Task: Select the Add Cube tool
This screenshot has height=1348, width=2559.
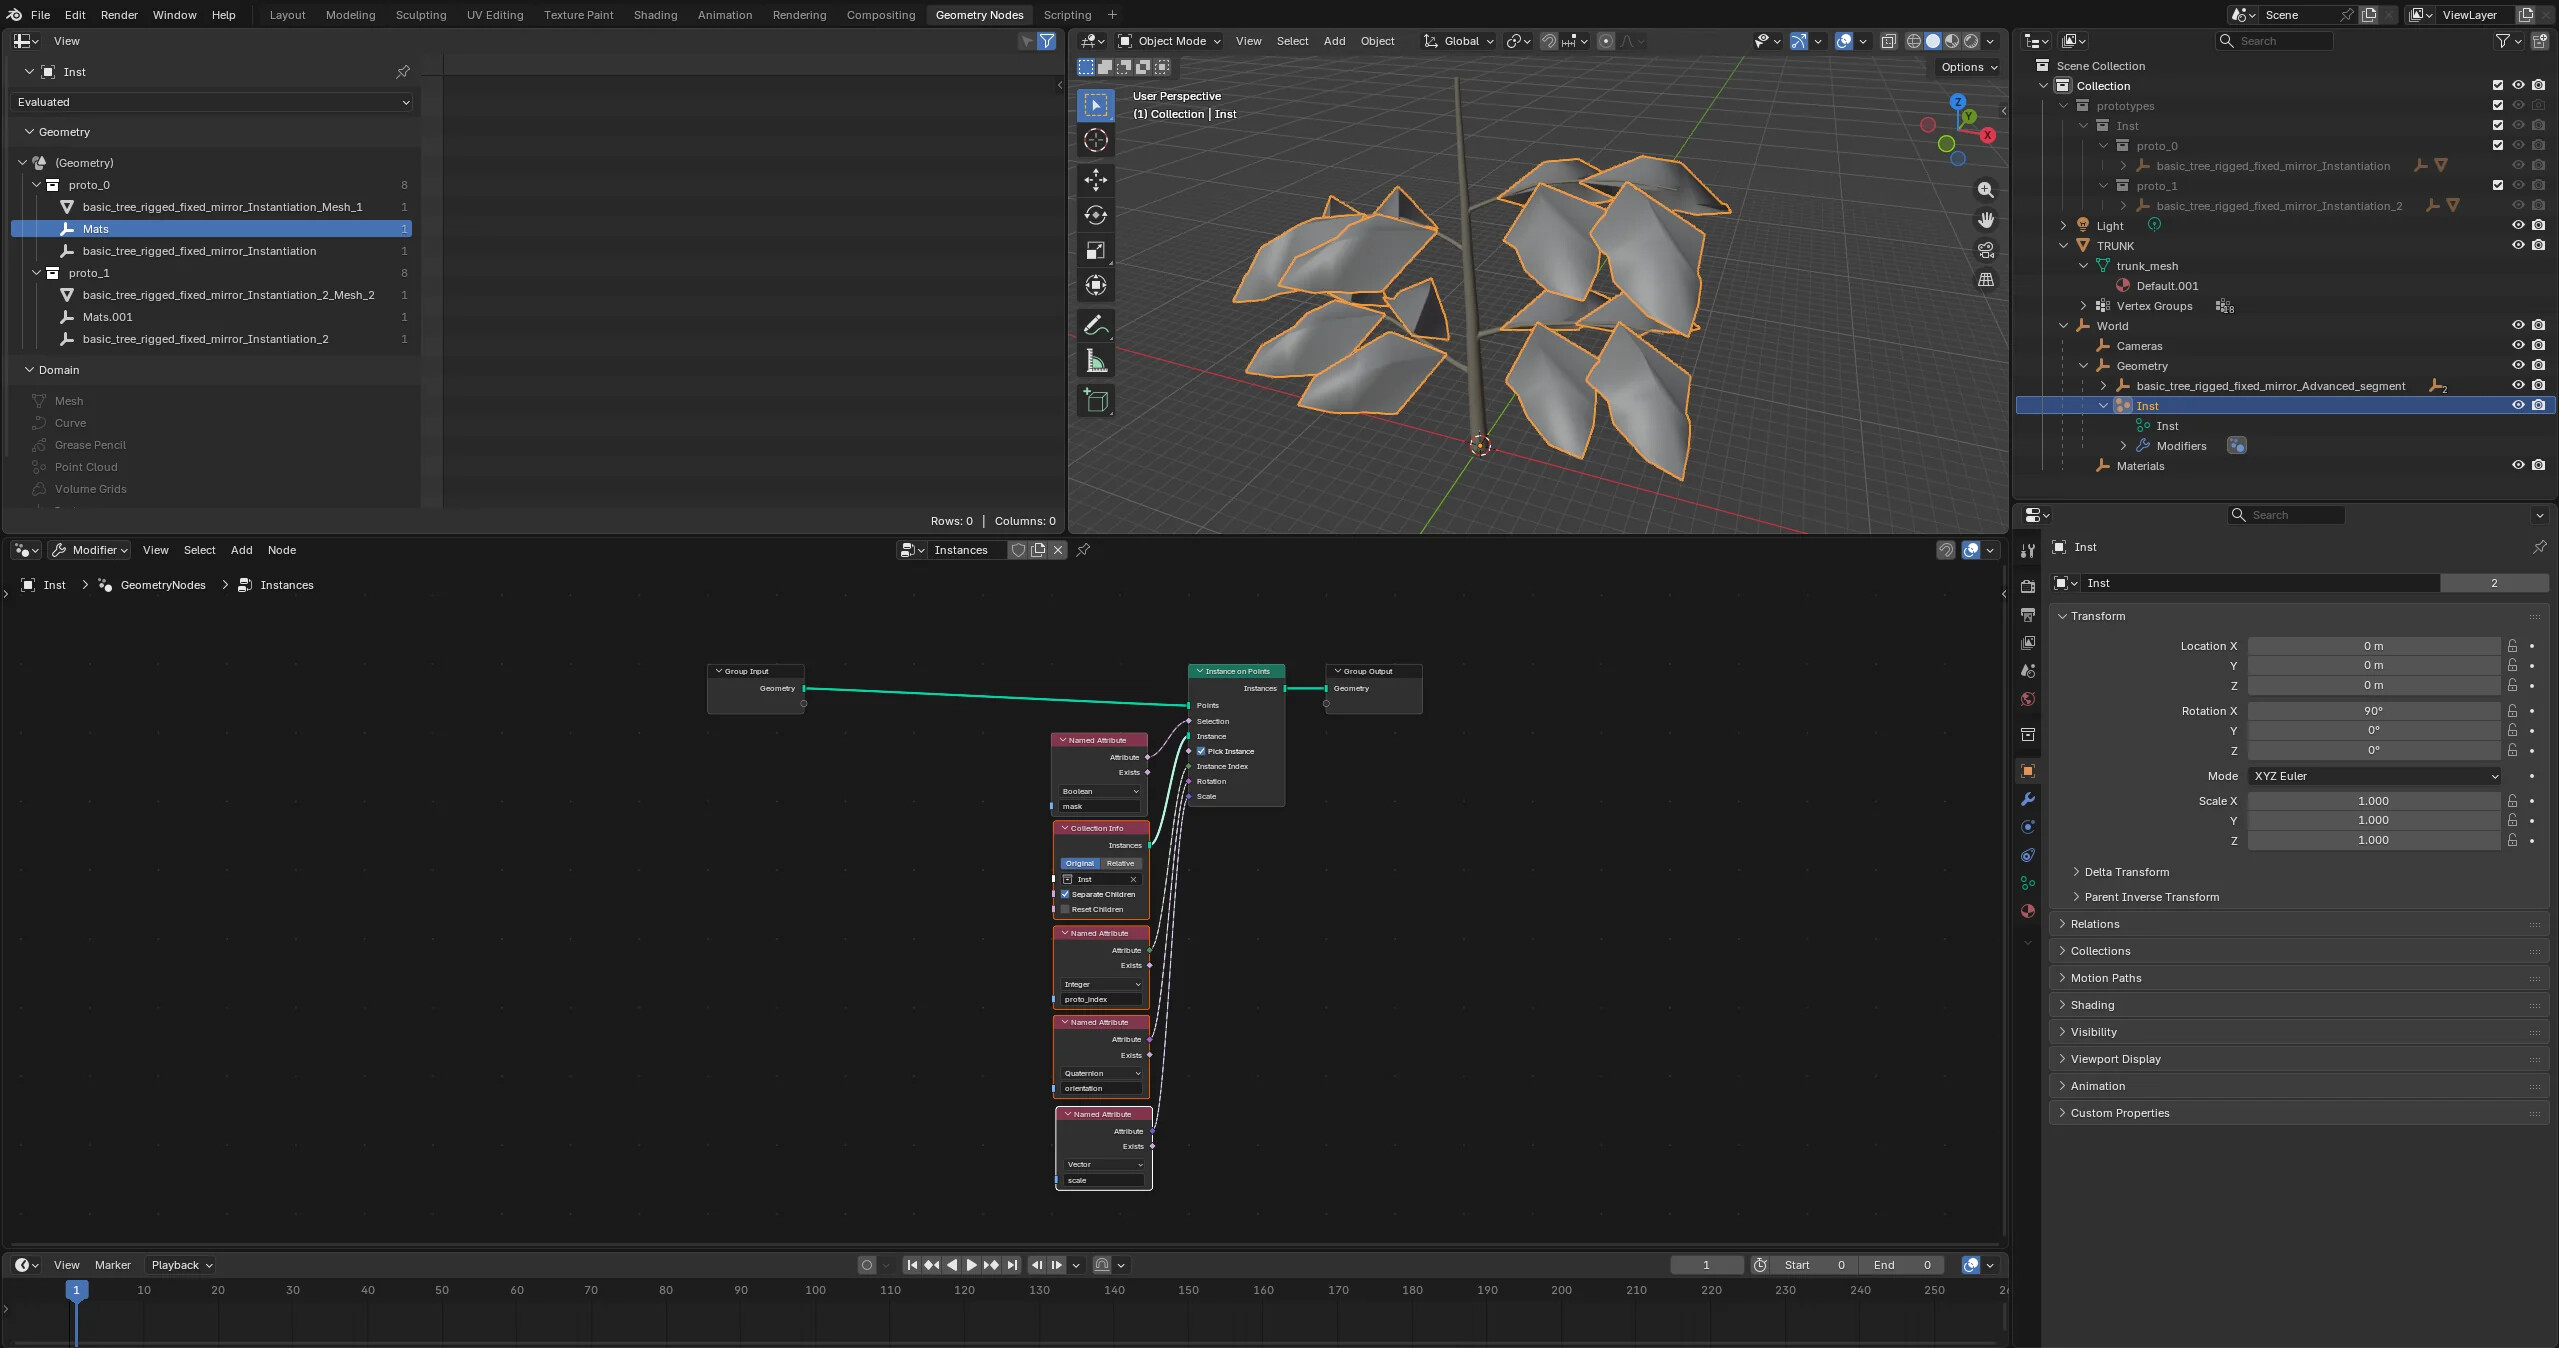Action: pyautogui.click(x=1095, y=401)
